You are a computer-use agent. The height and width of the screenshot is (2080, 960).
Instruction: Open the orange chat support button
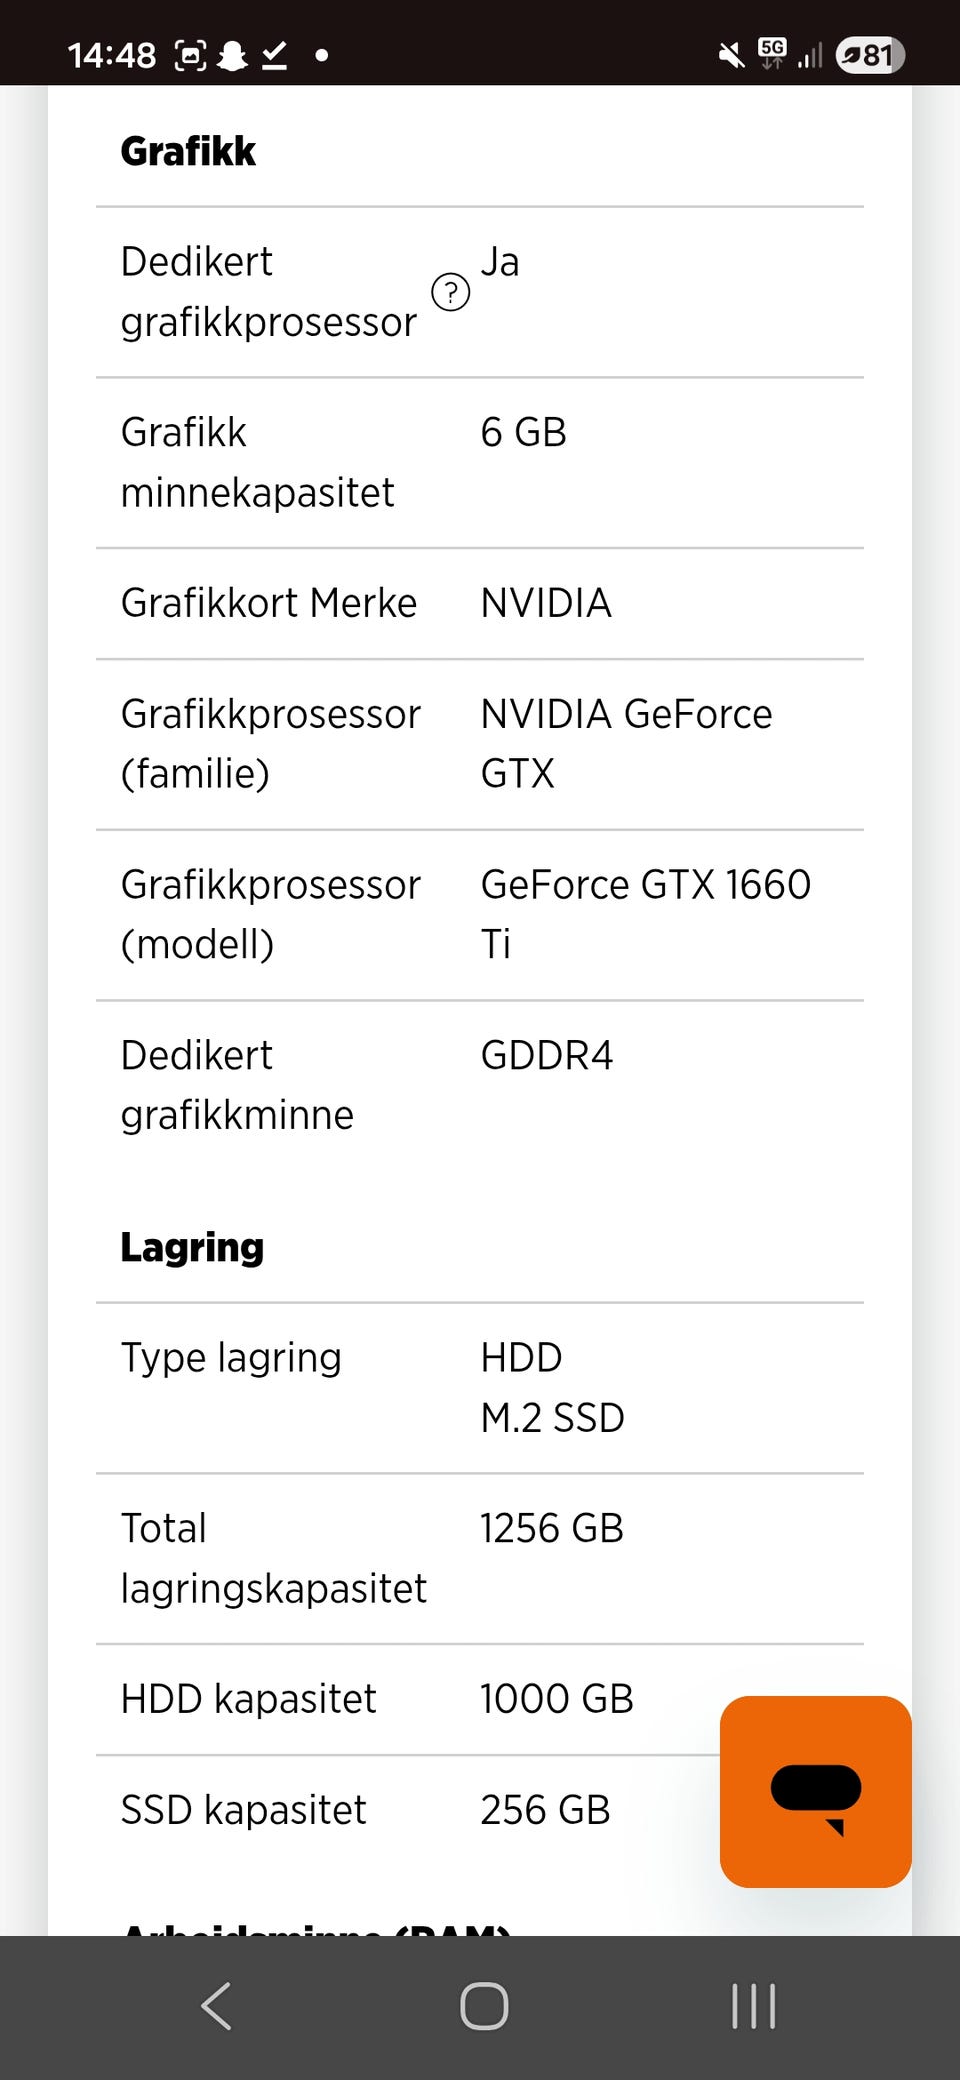pos(815,1791)
